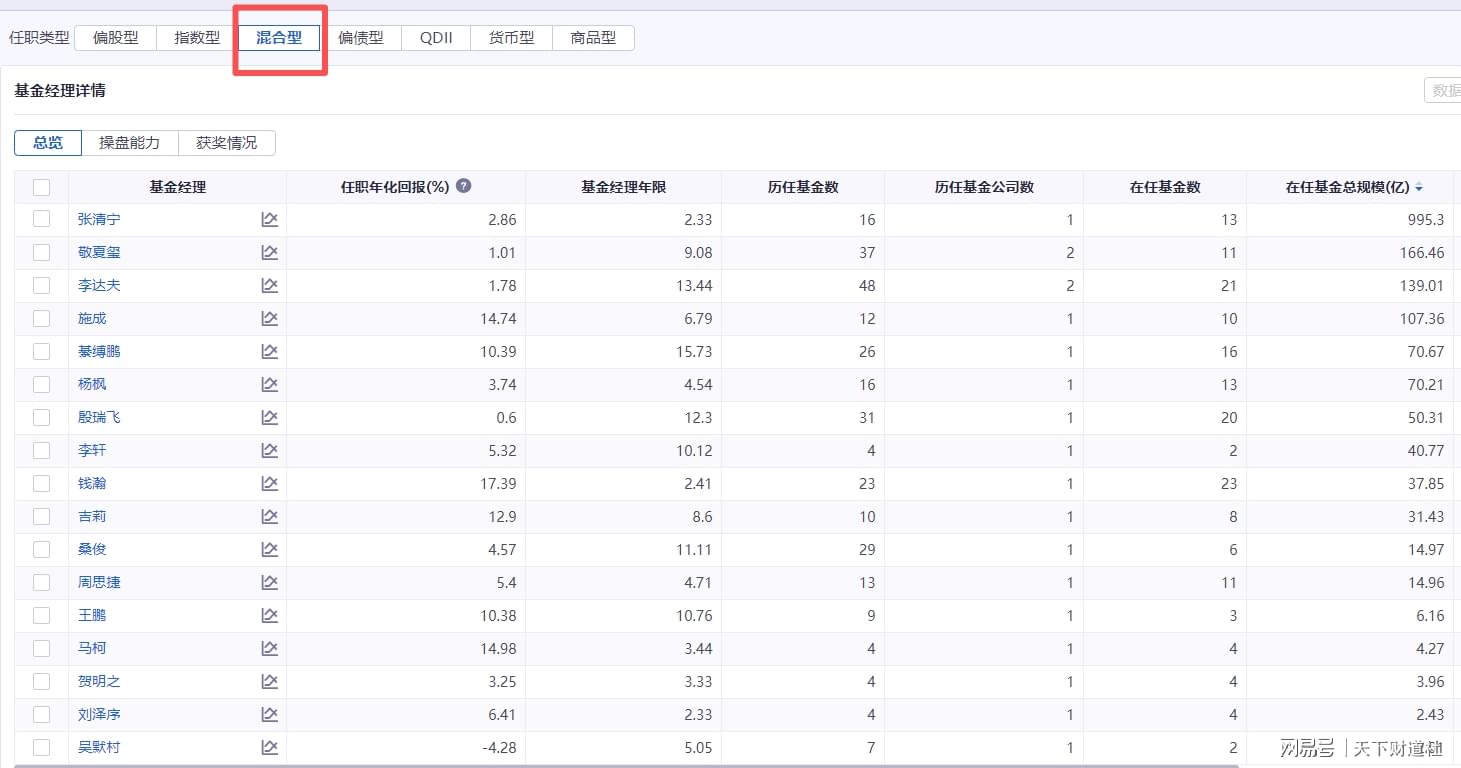Show chart icon for 桑俊

[x=269, y=549]
